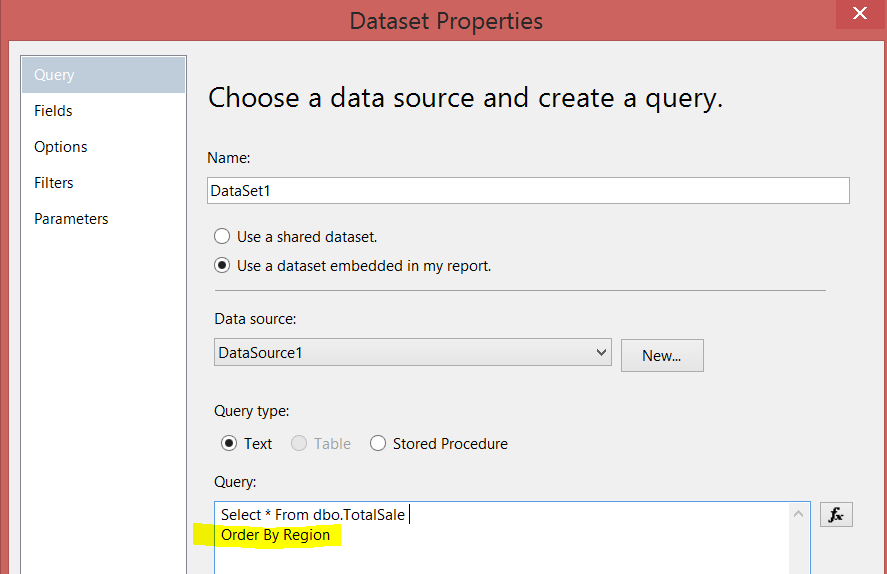Switch to the Query page

click(55, 75)
